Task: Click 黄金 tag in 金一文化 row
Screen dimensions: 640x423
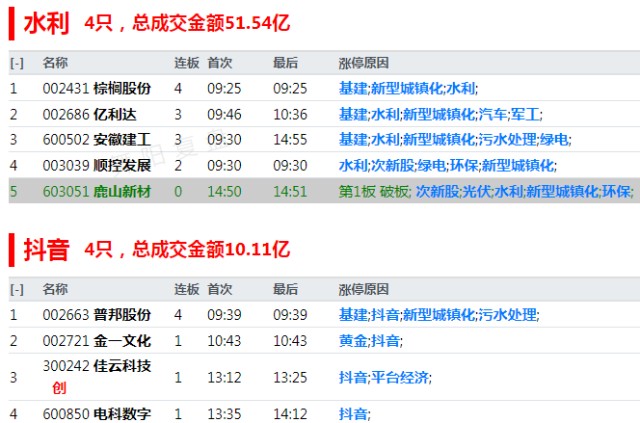Action: click(353, 341)
